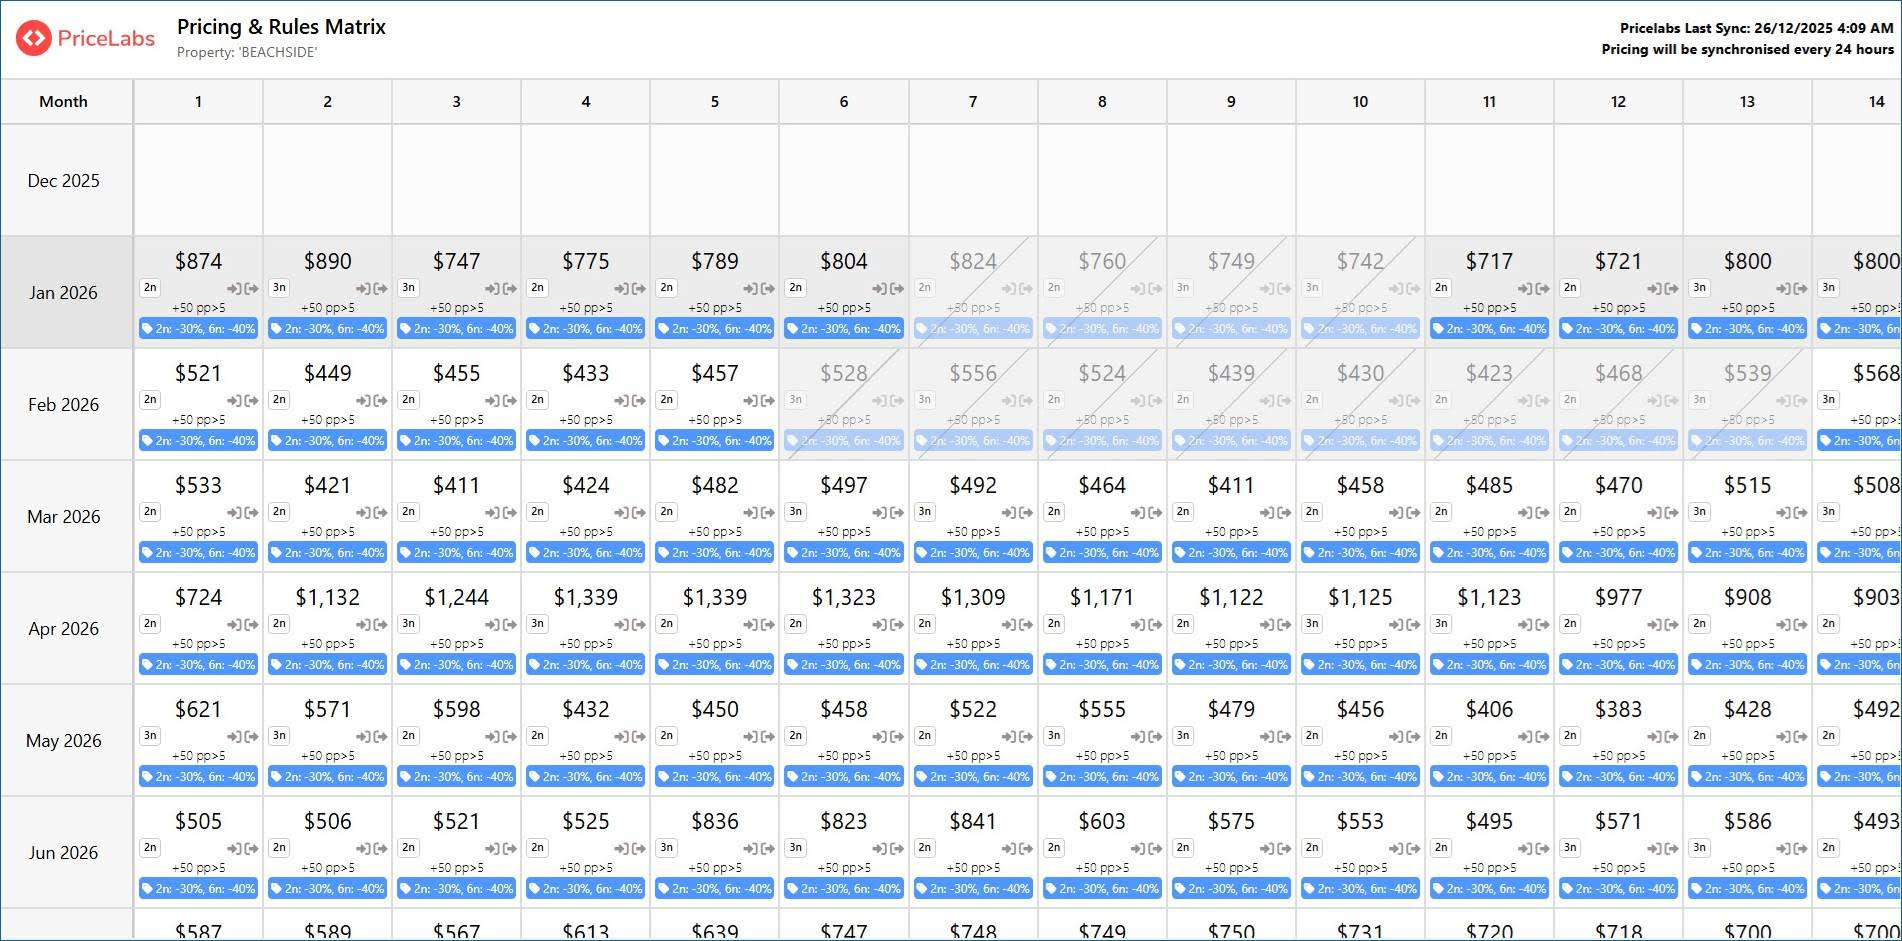Click the discount tag icon on the Feb 2026 day 1 cell
The width and height of the screenshot is (1902, 941).
point(148,441)
